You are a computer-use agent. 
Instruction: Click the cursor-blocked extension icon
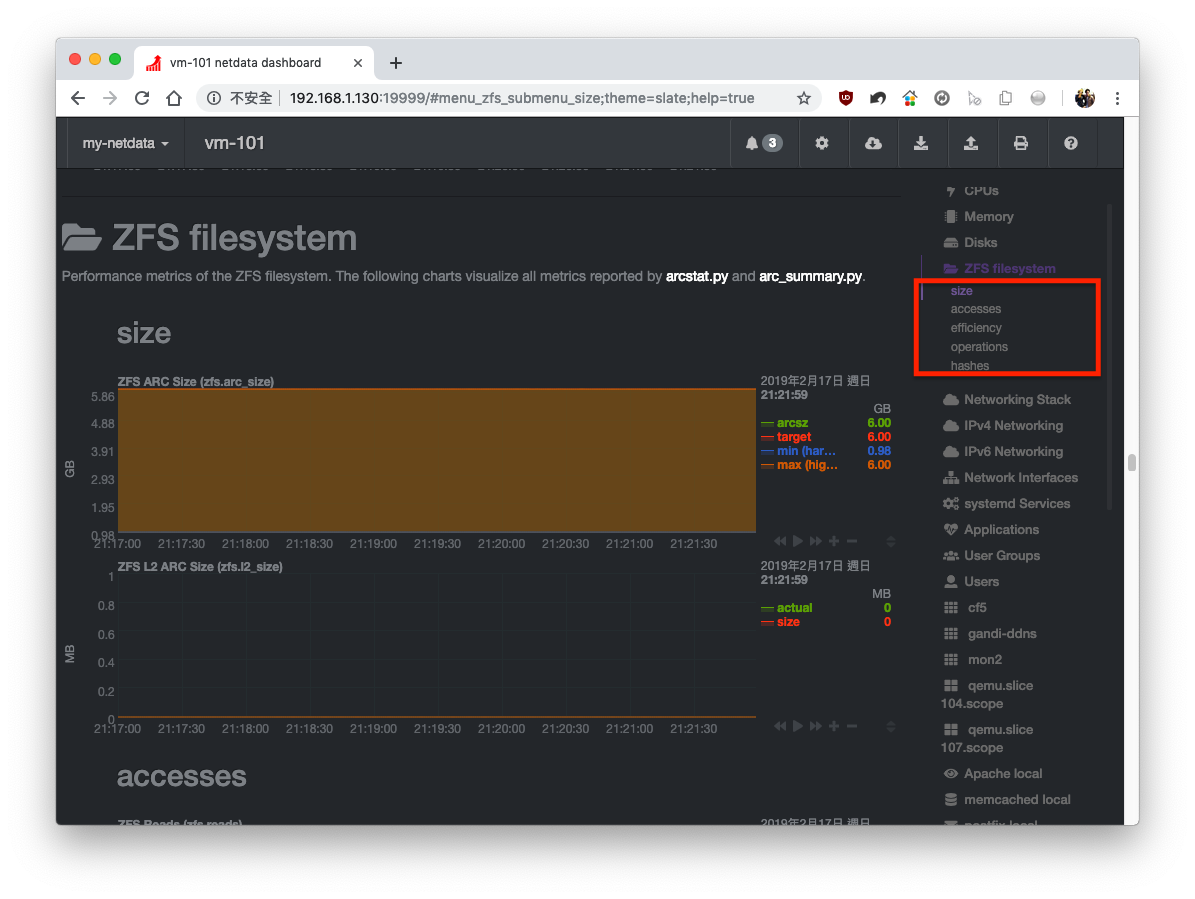coord(974,98)
